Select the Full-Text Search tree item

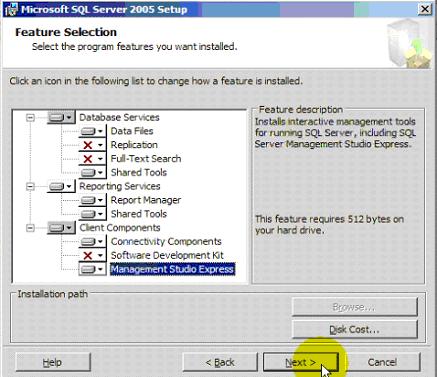pyautogui.click(x=146, y=159)
